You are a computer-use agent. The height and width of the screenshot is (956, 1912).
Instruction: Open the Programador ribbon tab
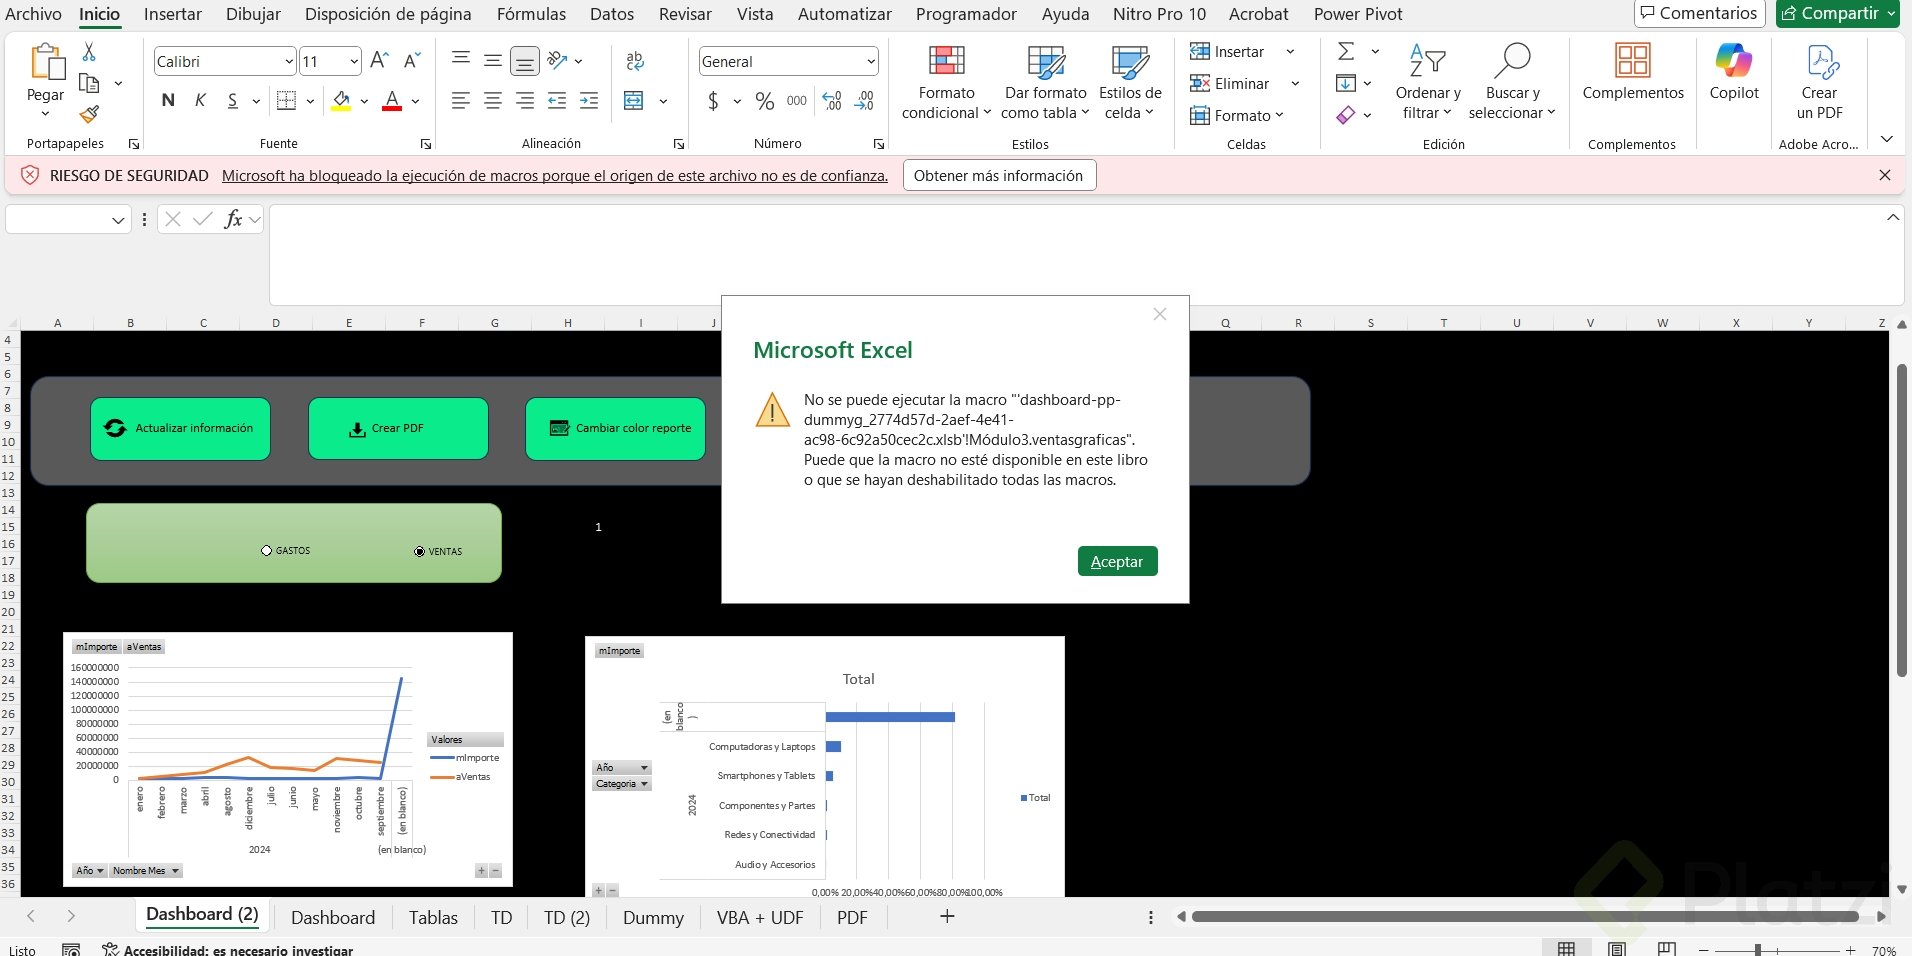coord(966,14)
